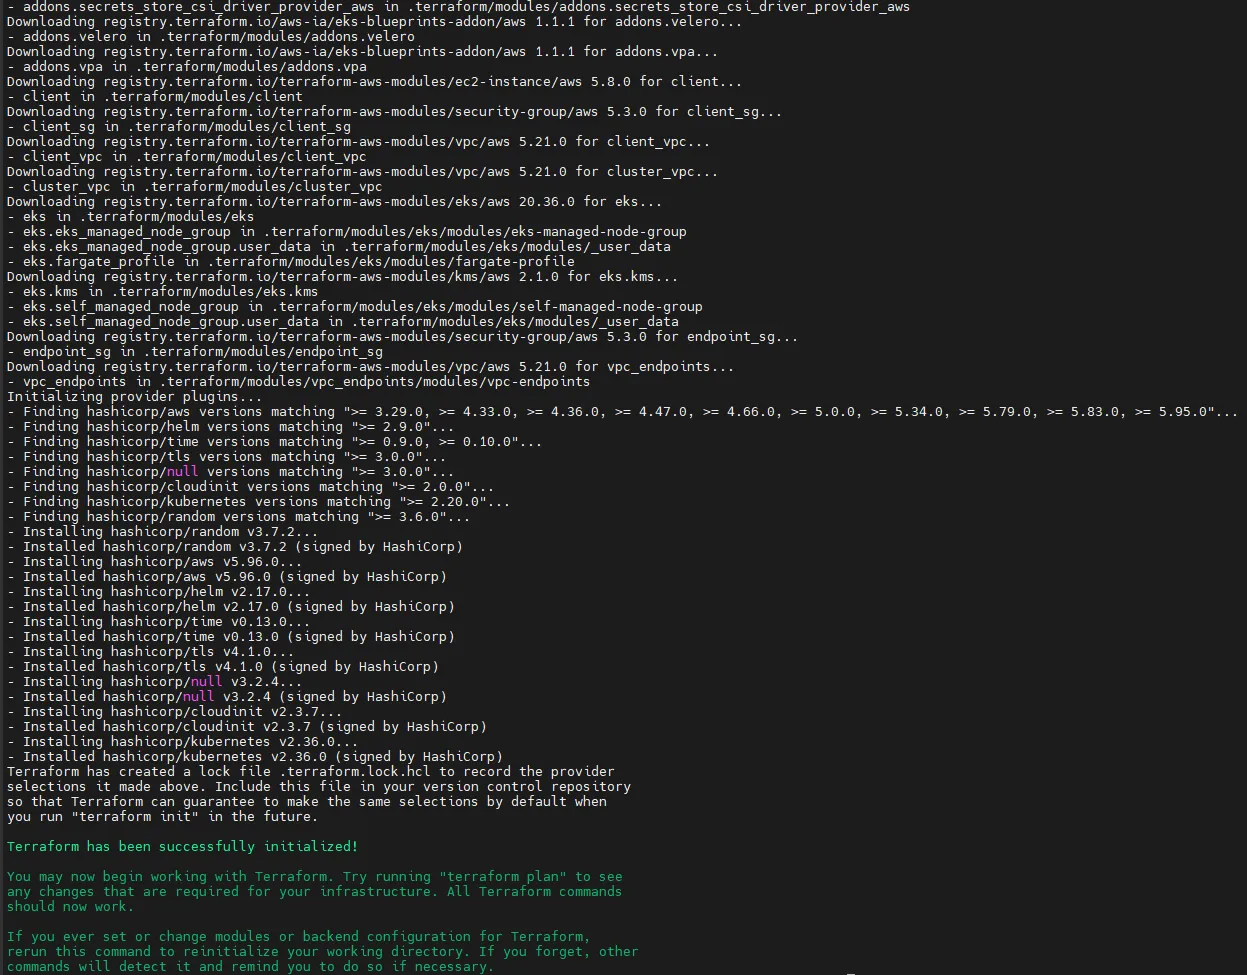
Task: Click the line 'Installing hashicorp/aws v5.96.0...'
Action: [x=155, y=562]
